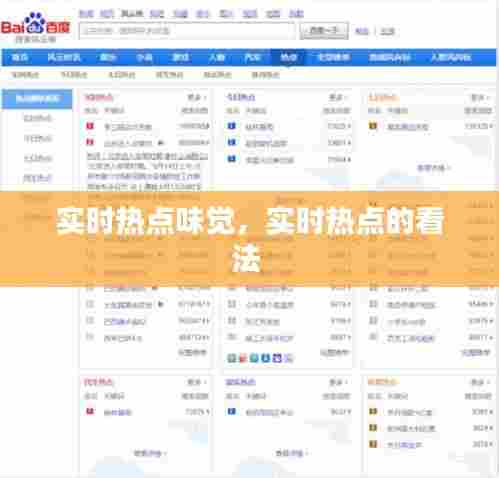Open 人群风向标 in the blue navigation bar
Screen dimensions: 499x478
point(451,58)
